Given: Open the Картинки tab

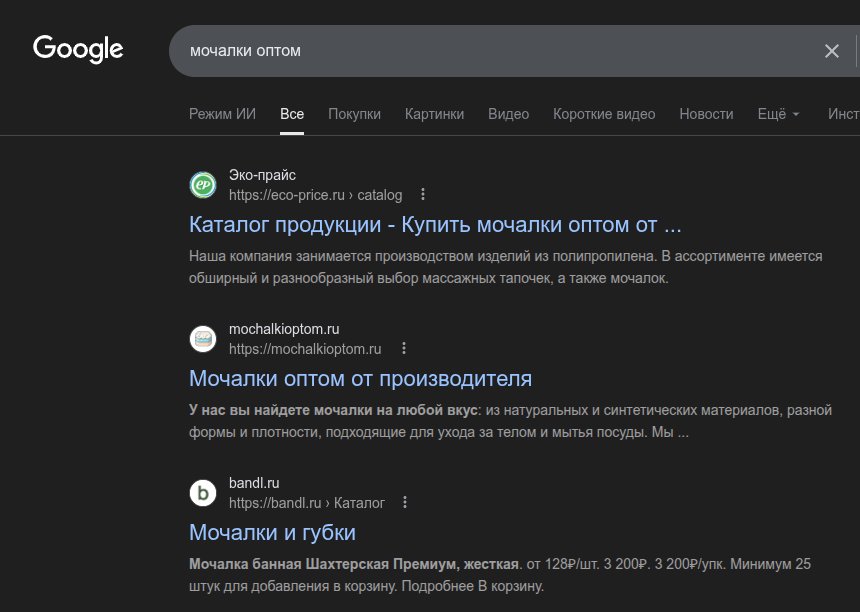Looking at the screenshot, I should pyautogui.click(x=434, y=114).
